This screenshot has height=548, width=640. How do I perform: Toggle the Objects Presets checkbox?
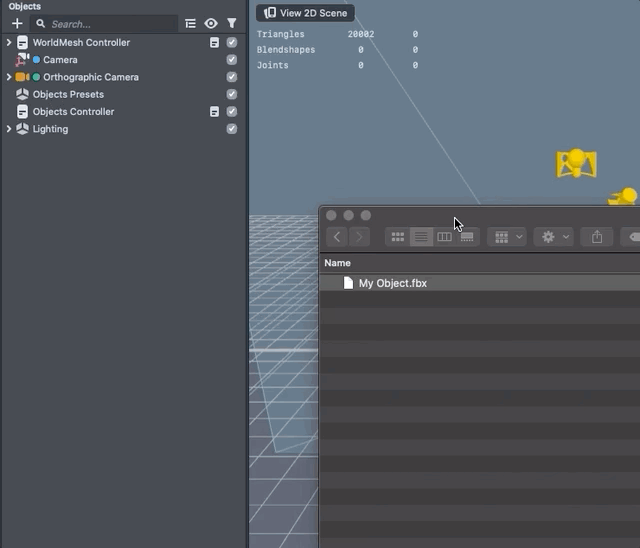point(232,95)
